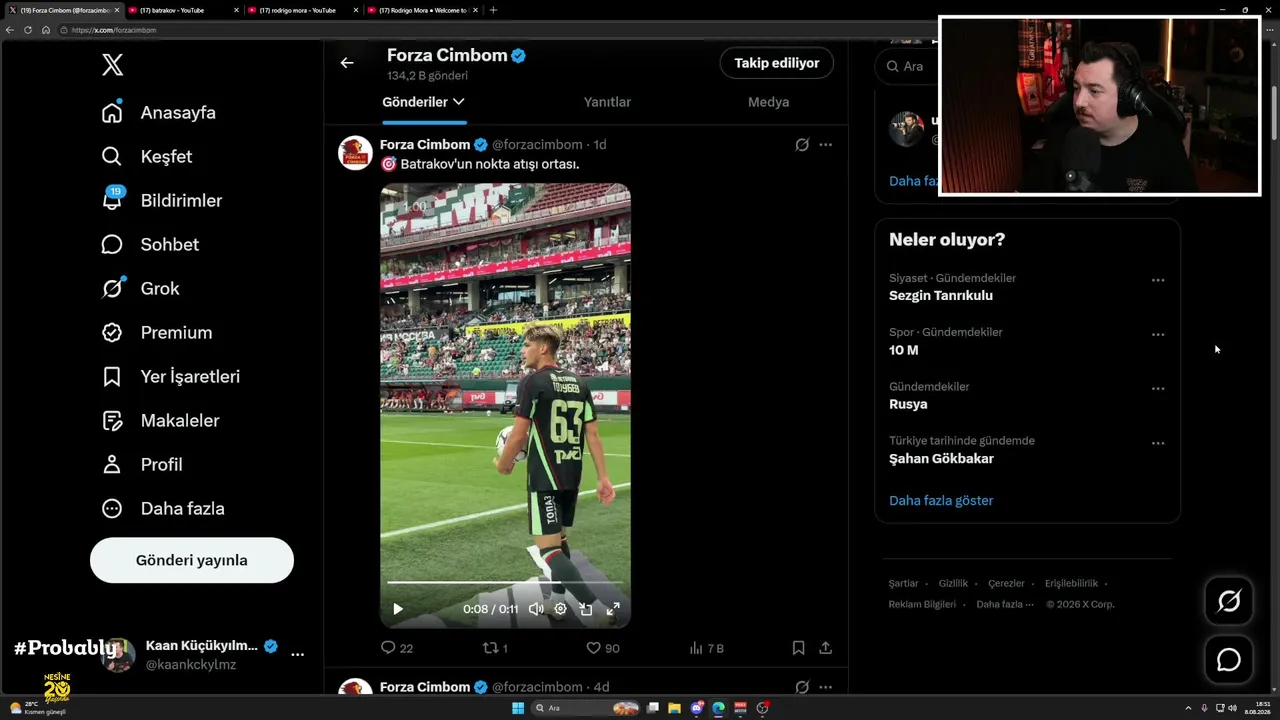Share the Batrakov post
The width and height of the screenshot is (1280, 720).
pyautogui.click(x=825, y=648)
